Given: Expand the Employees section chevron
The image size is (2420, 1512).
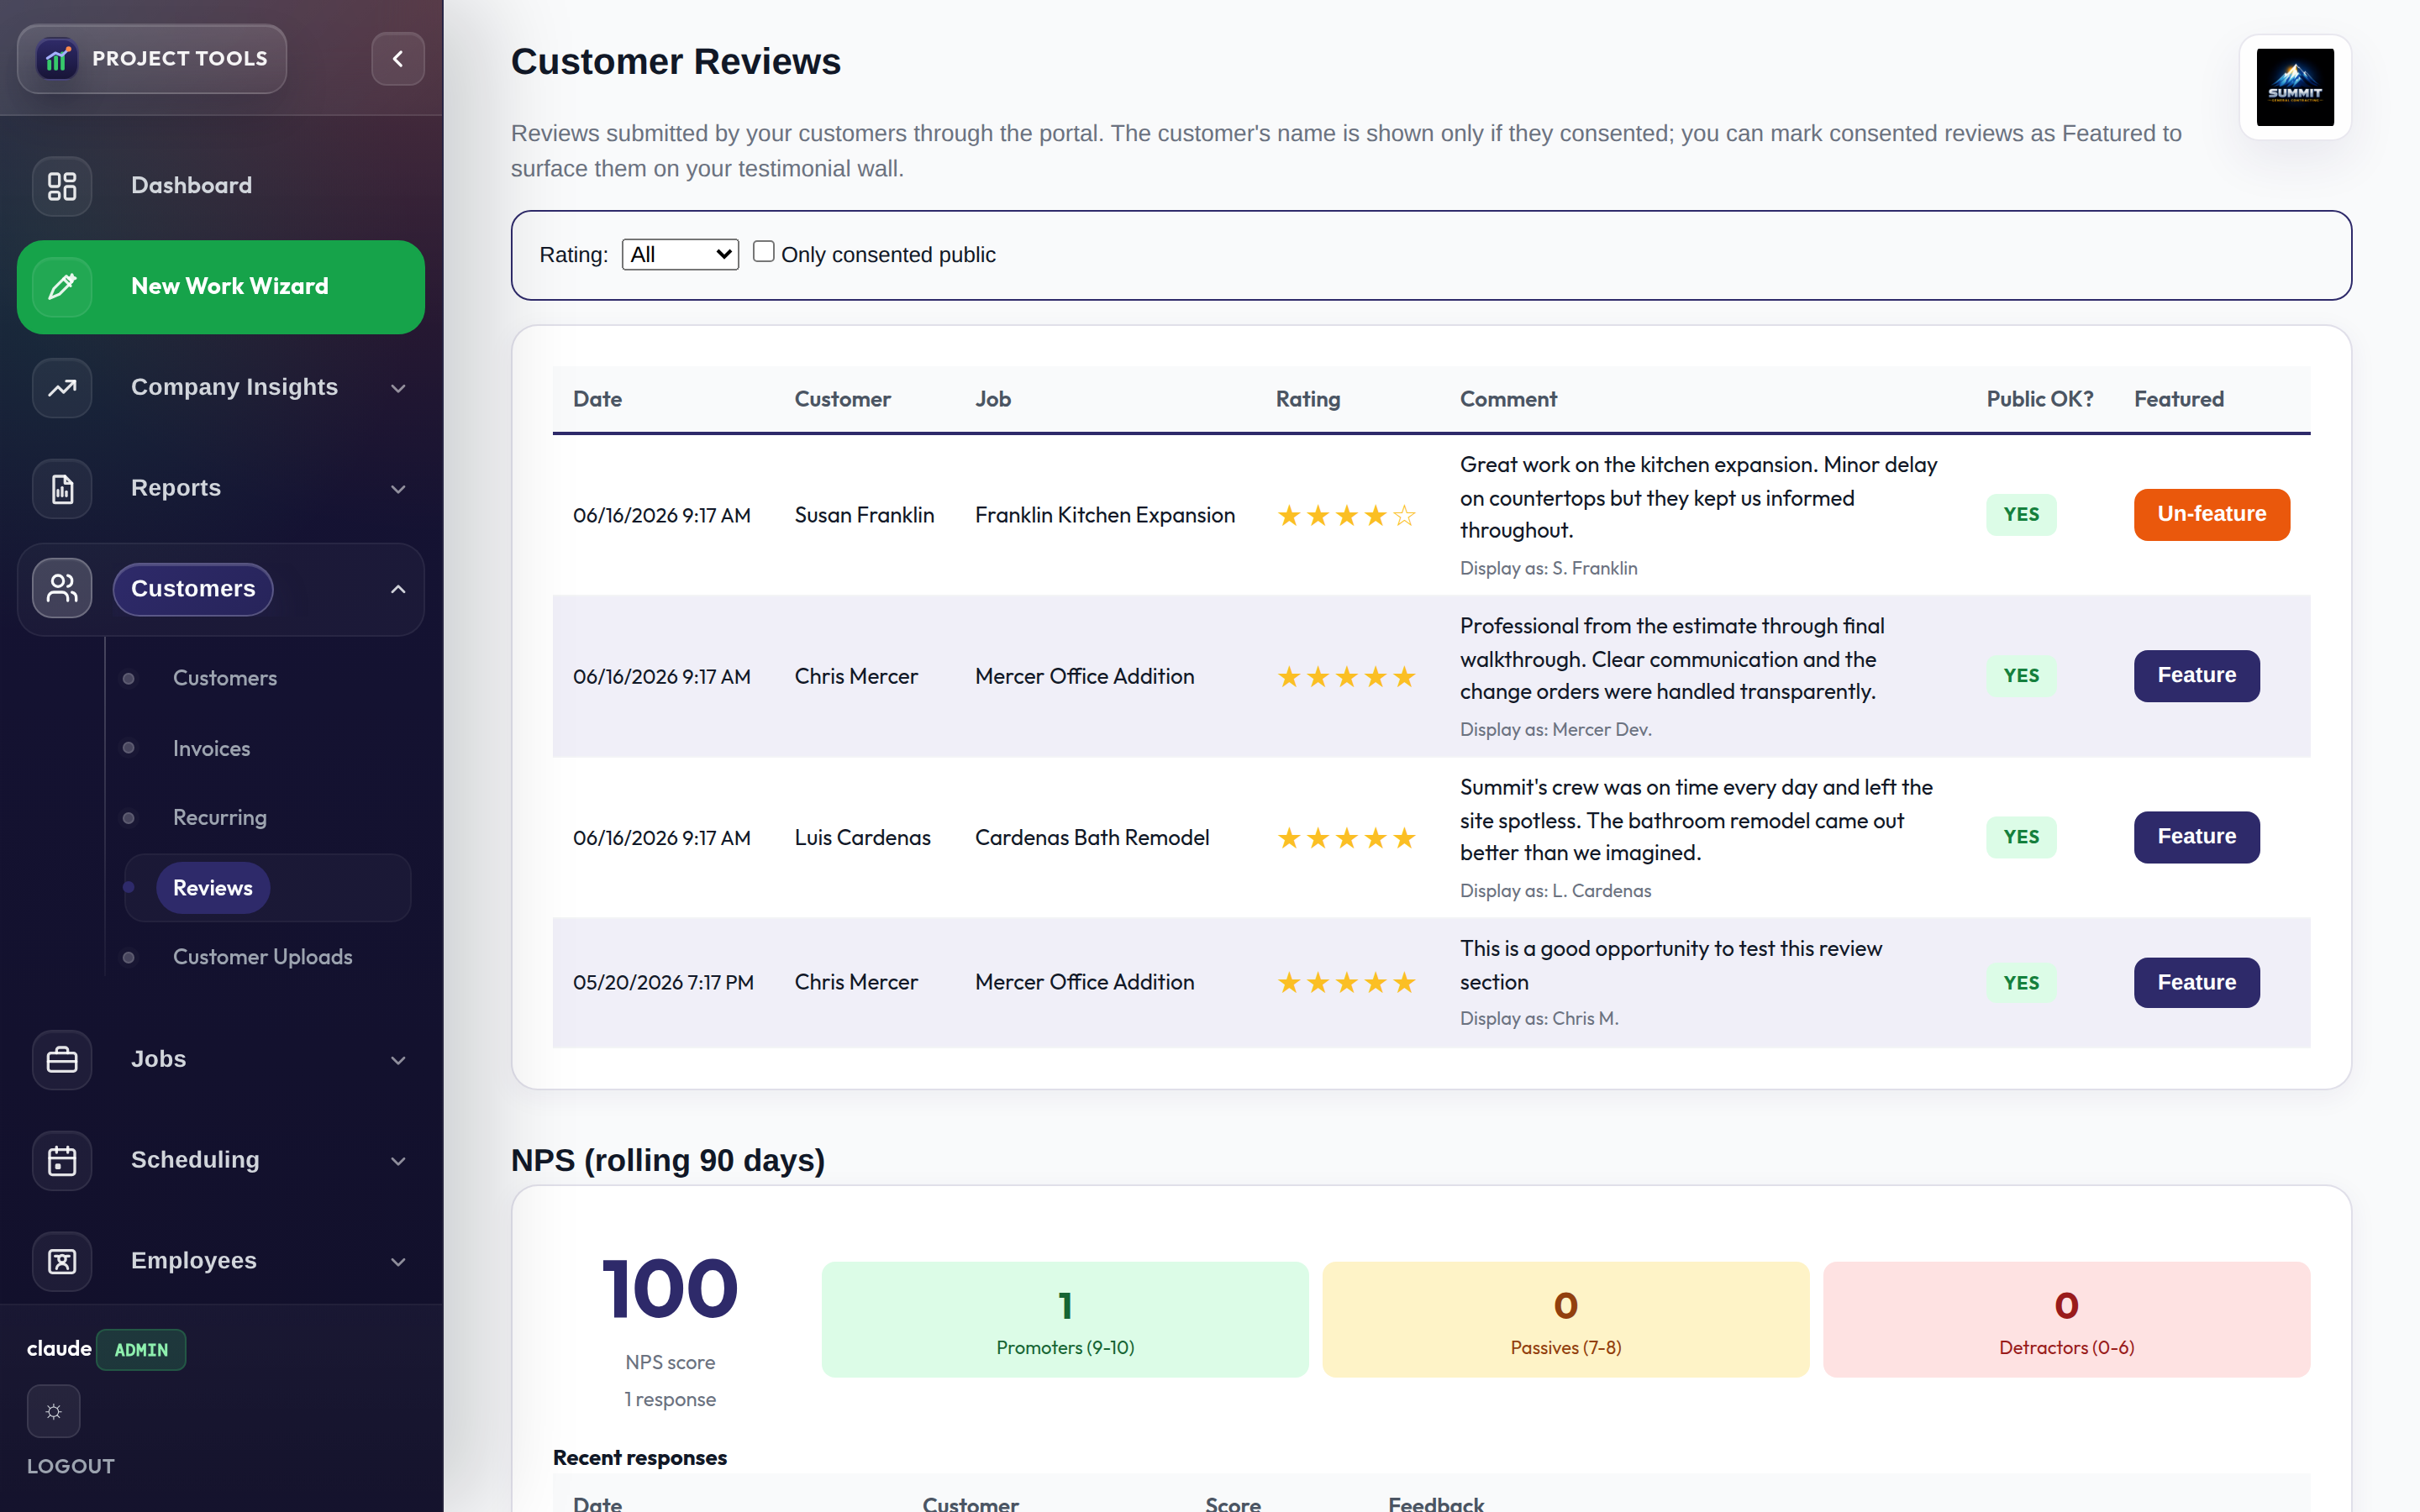Looking at the screenshot, I should [x=398, y=1262].
